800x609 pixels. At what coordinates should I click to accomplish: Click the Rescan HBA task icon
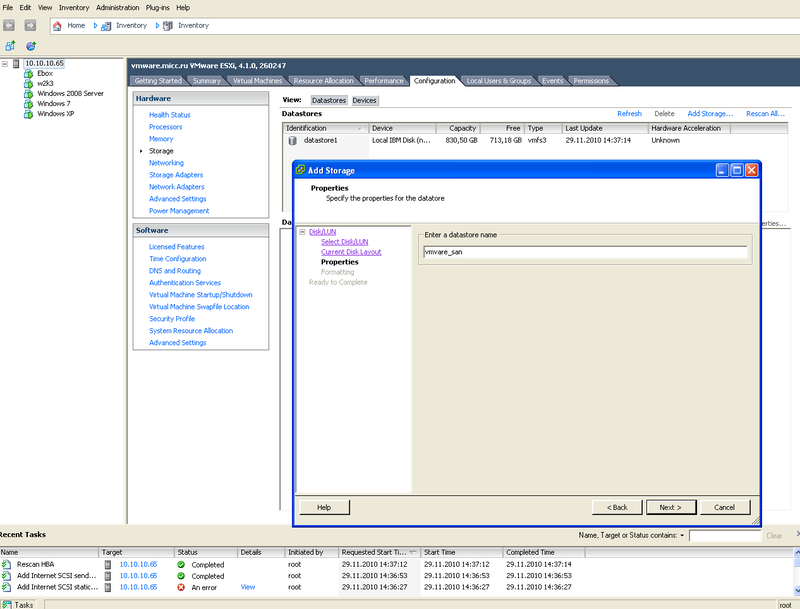coord(6,564)
